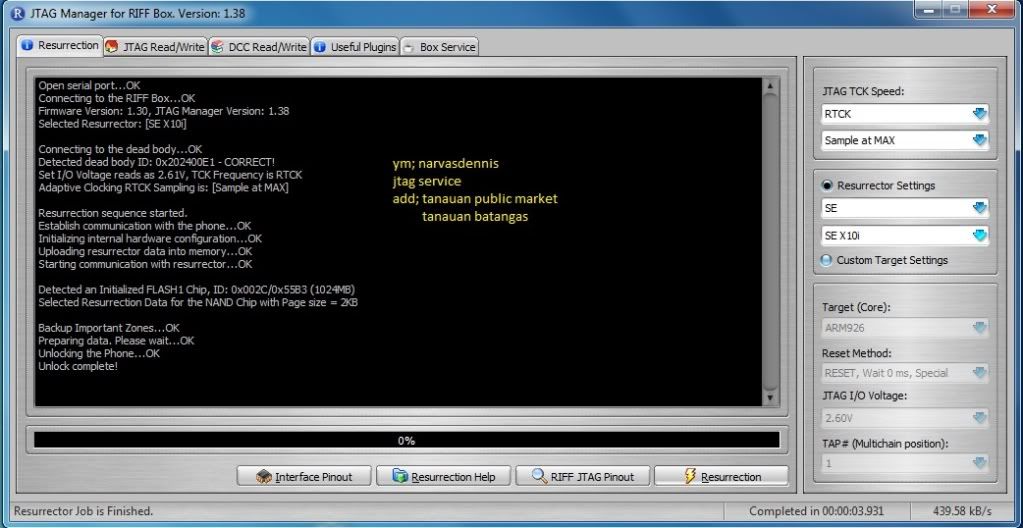
Task: Select Custom Target Settings radio button
Action: click(x=827, y=260)
